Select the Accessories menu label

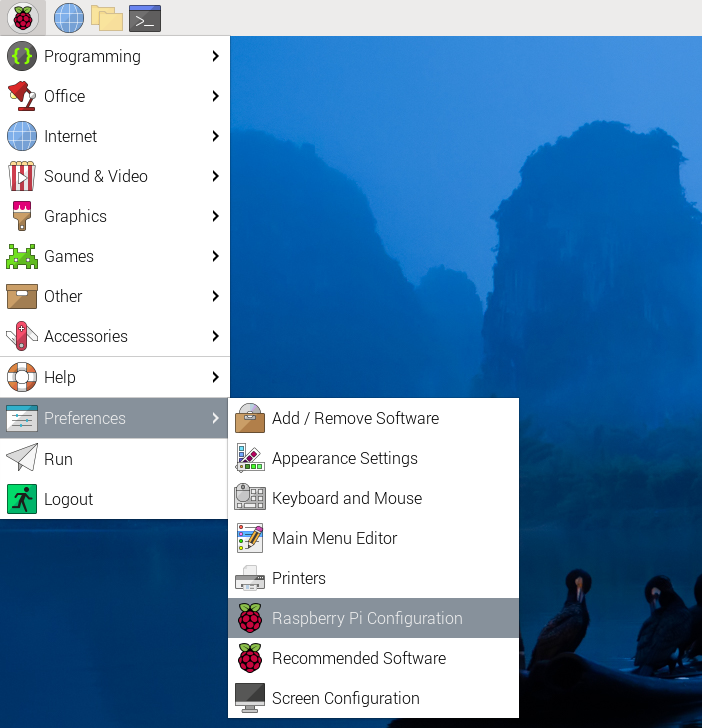point(85,336)
